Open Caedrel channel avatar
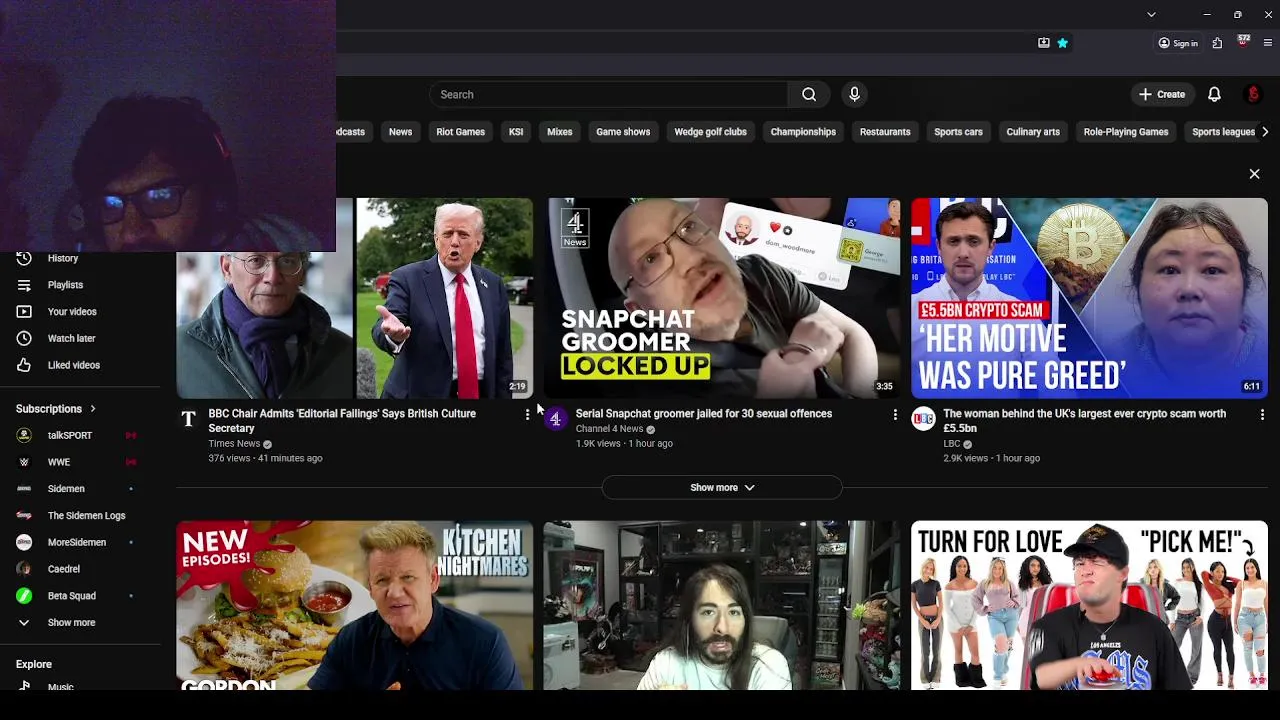This screenshot has width=1280, height=720. point(24,569)
